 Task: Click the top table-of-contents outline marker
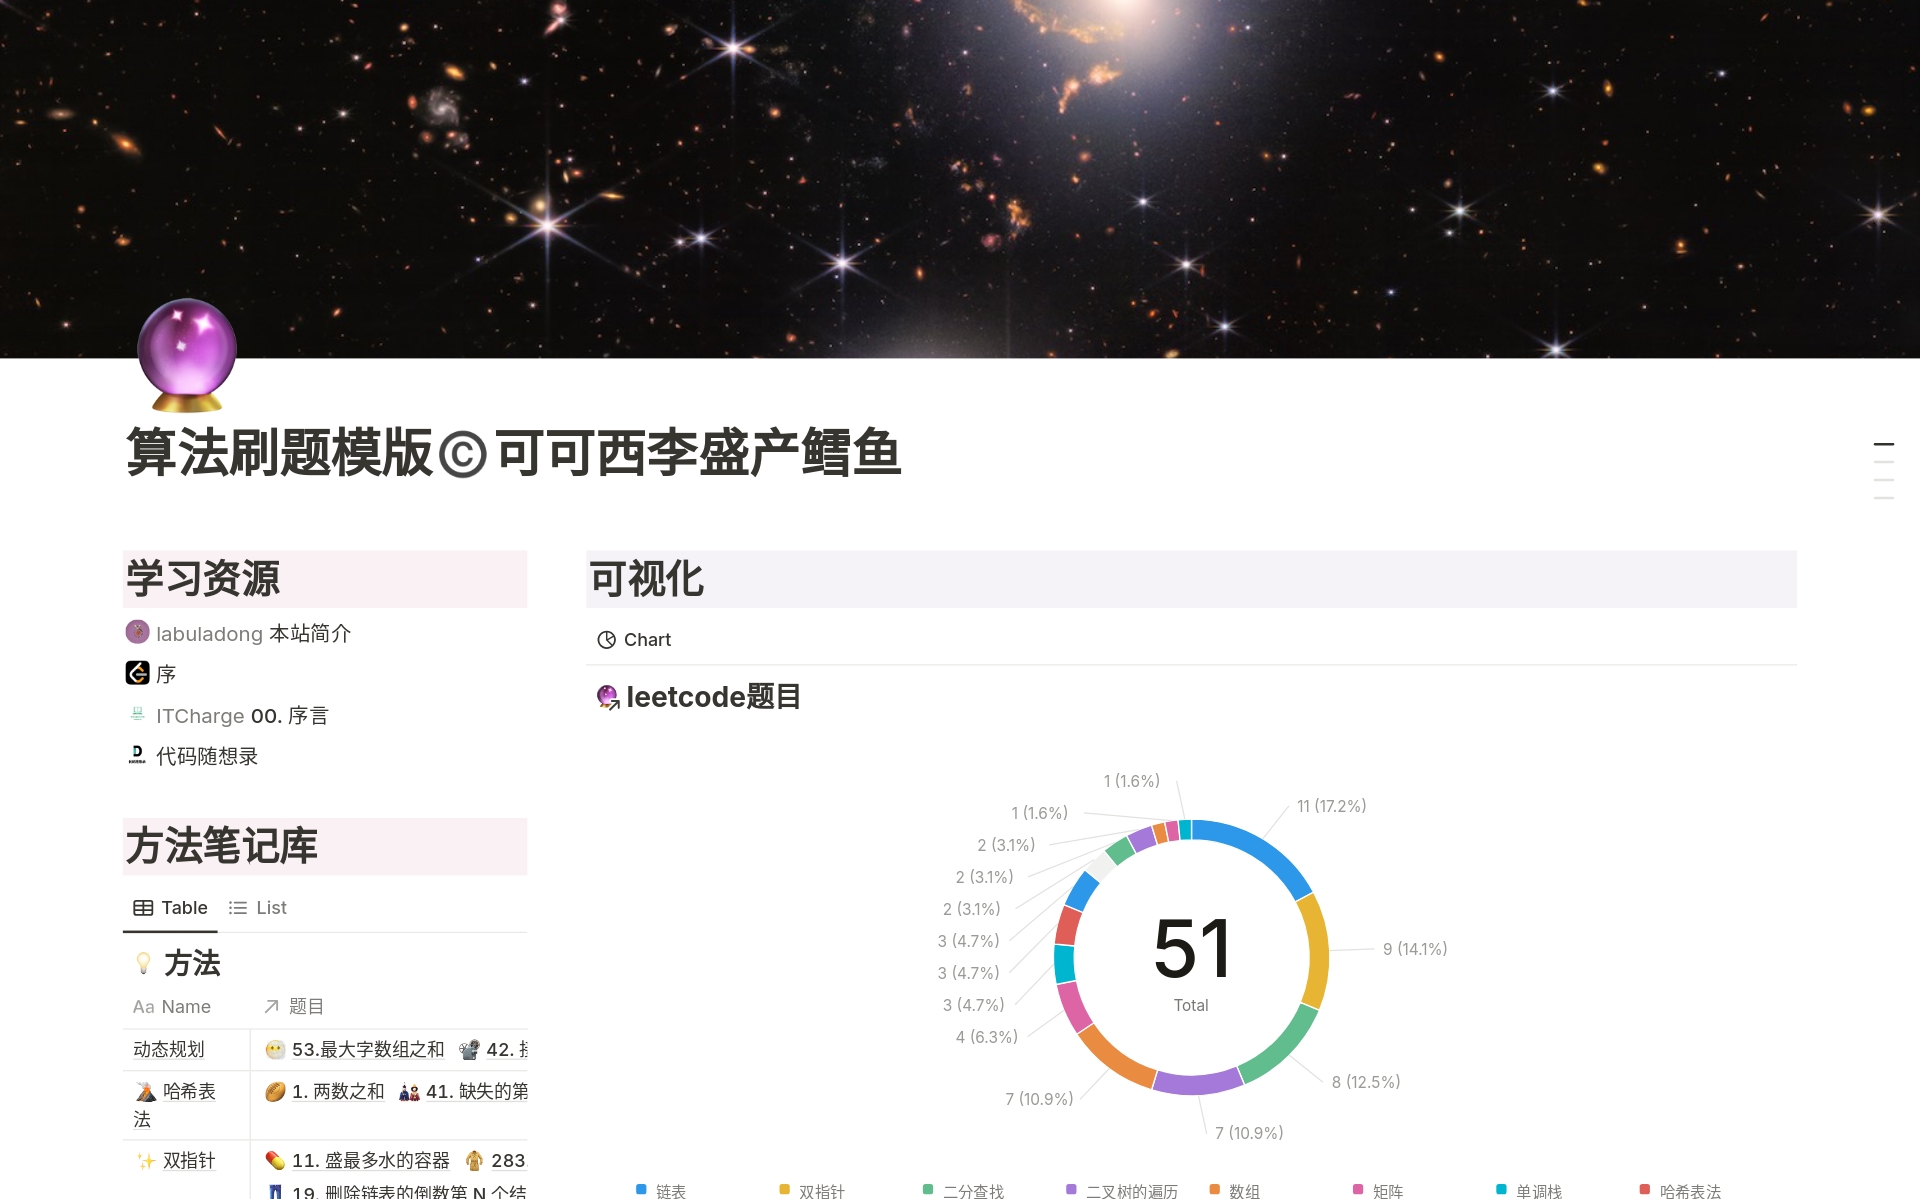pos(1883,444)
